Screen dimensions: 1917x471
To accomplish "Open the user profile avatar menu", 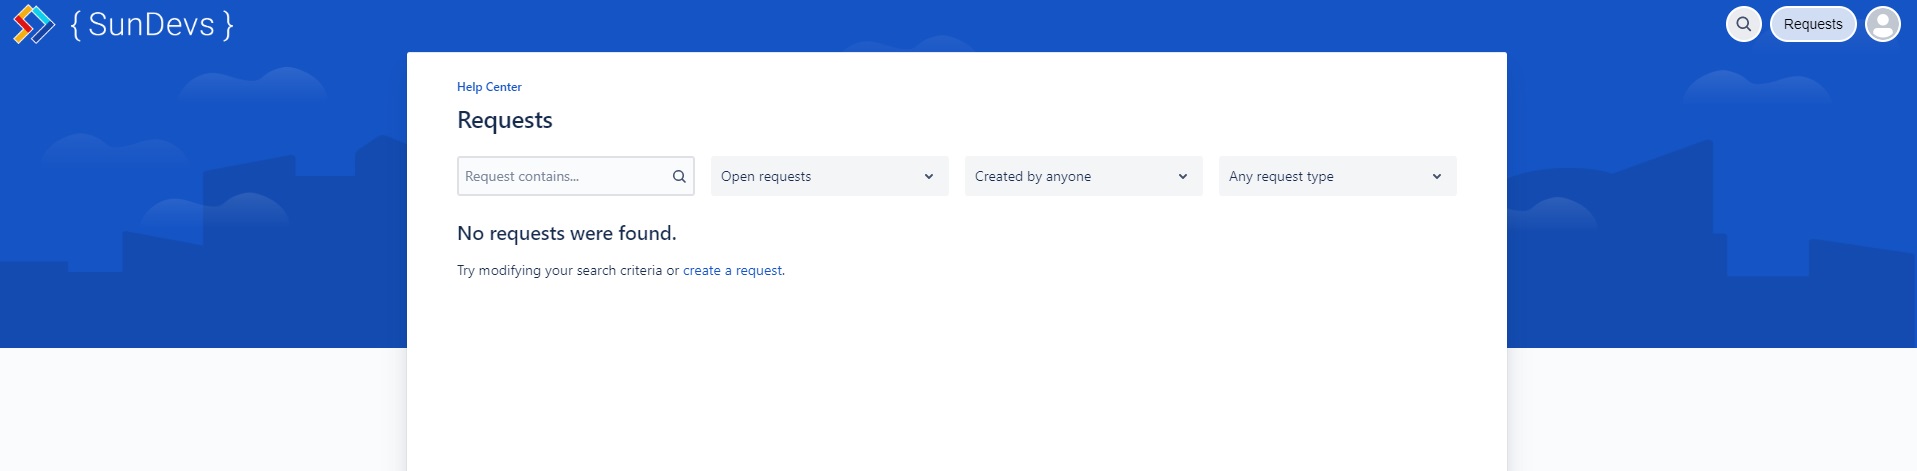I will 1882,24.
